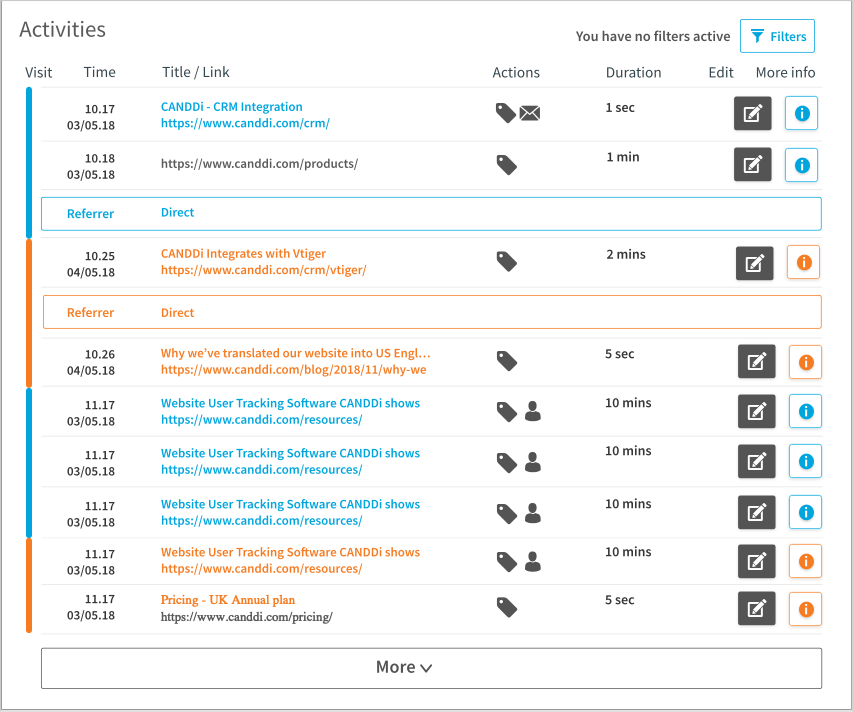Show info for translated website blog activity
853x712 pixels.
(x=805, y=362)
